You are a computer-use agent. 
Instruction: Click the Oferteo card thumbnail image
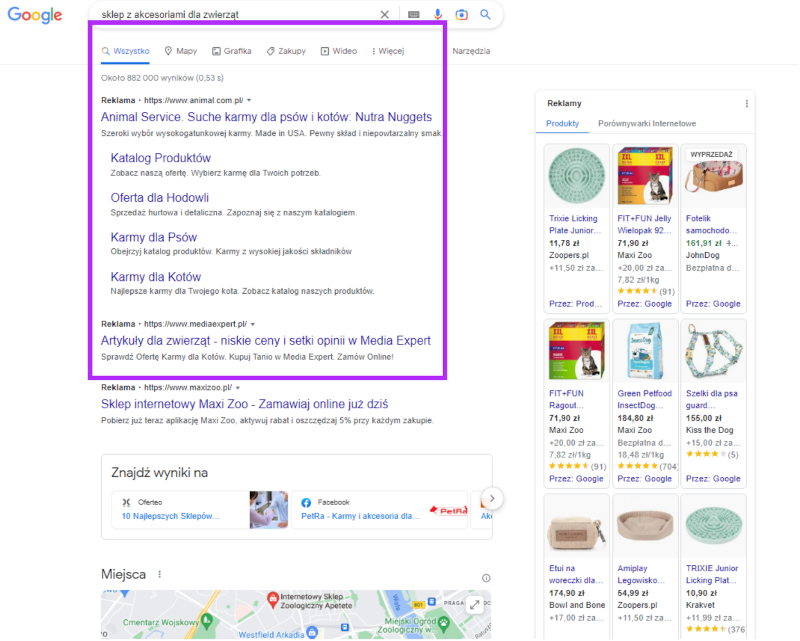click(x=269, y=509)
